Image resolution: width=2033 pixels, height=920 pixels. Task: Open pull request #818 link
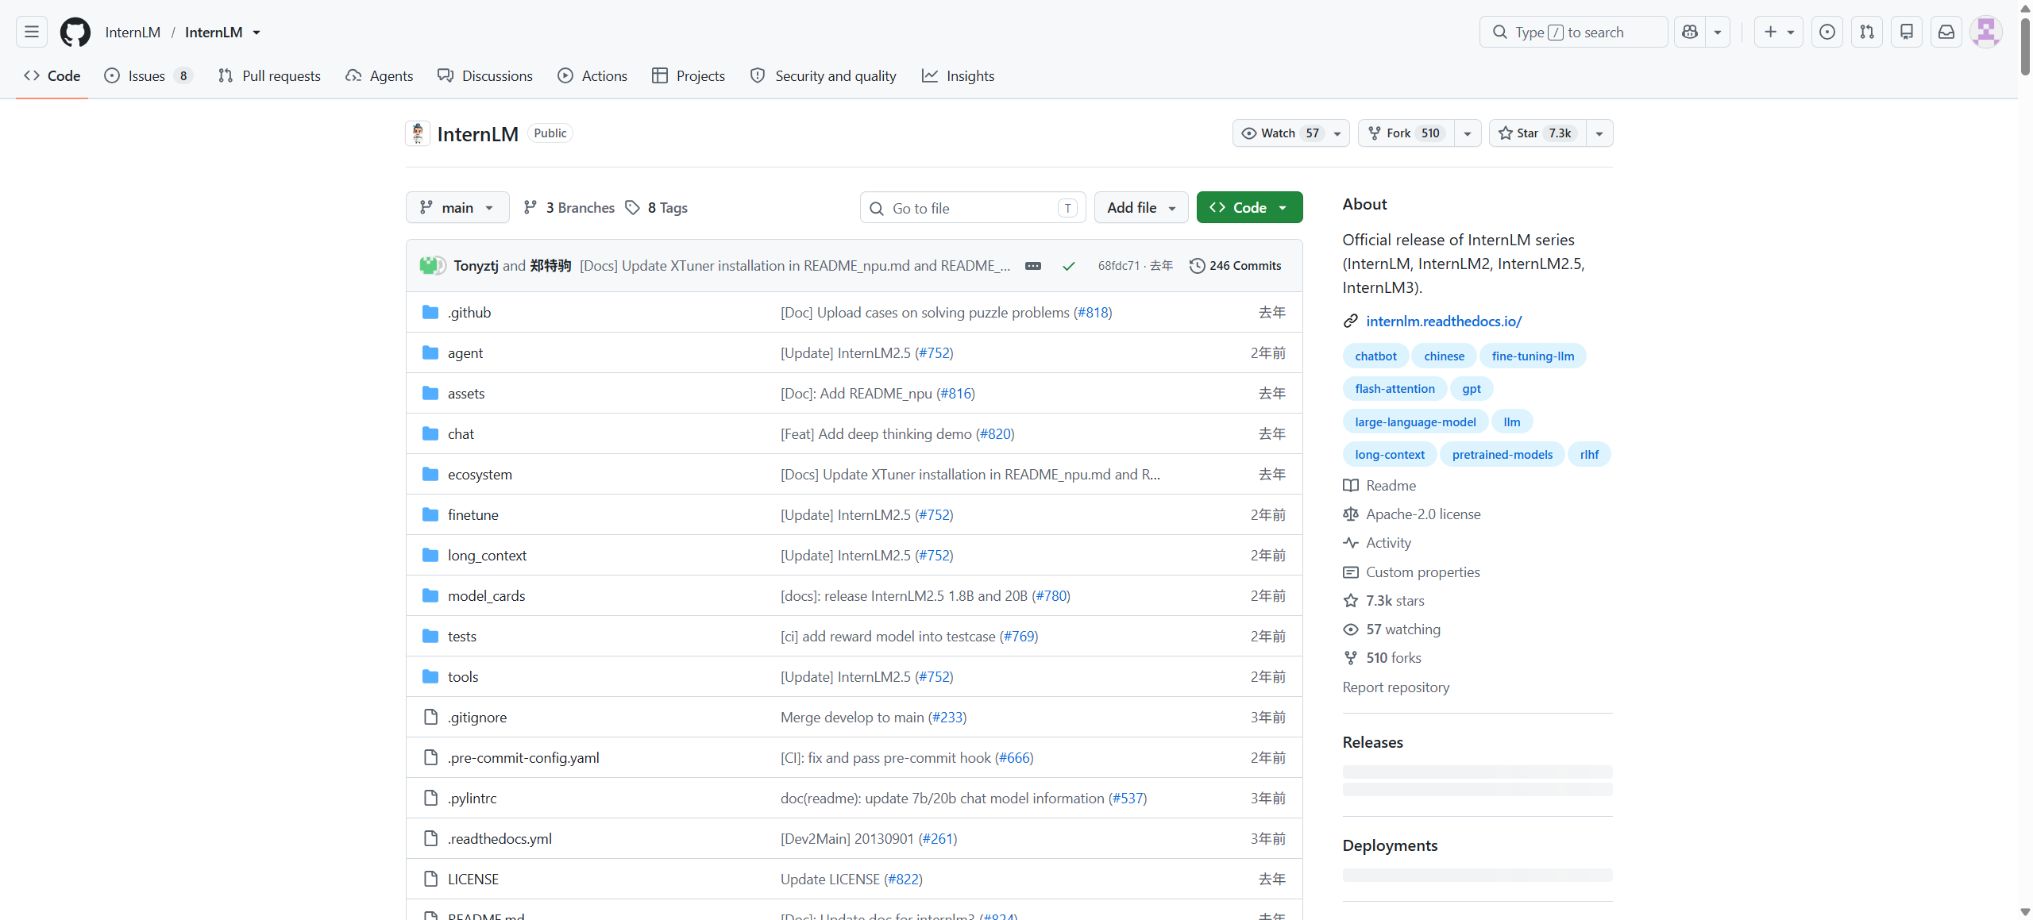1093,313
